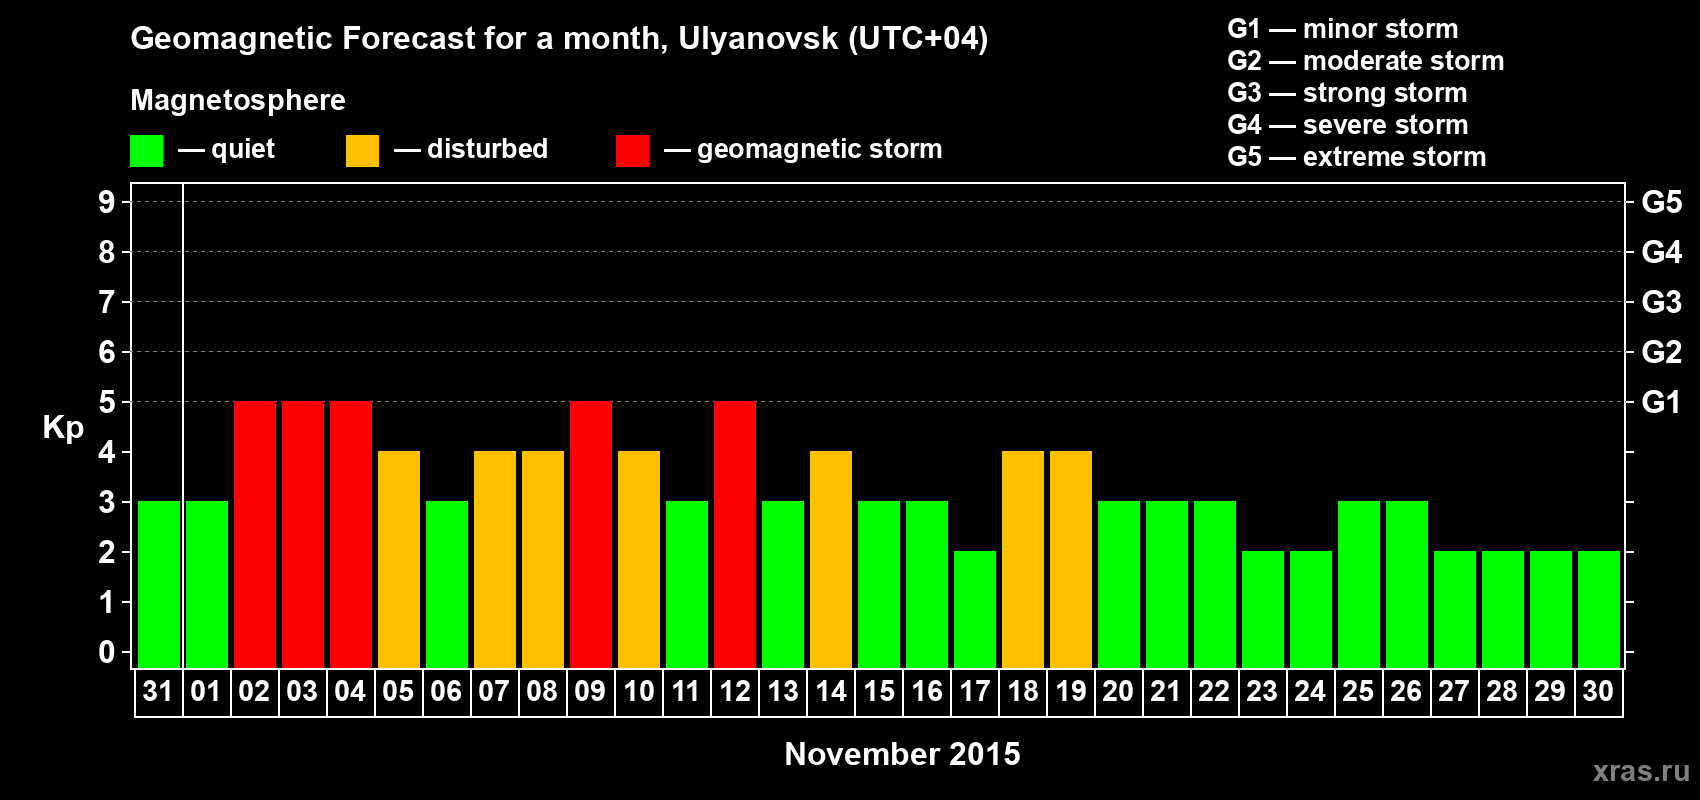Select the orange bar for day 05

(x=399, y=559)
